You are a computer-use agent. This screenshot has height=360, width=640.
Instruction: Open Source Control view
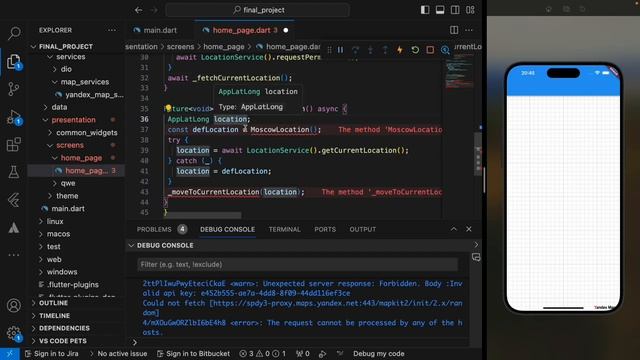[x=14, y=89]
